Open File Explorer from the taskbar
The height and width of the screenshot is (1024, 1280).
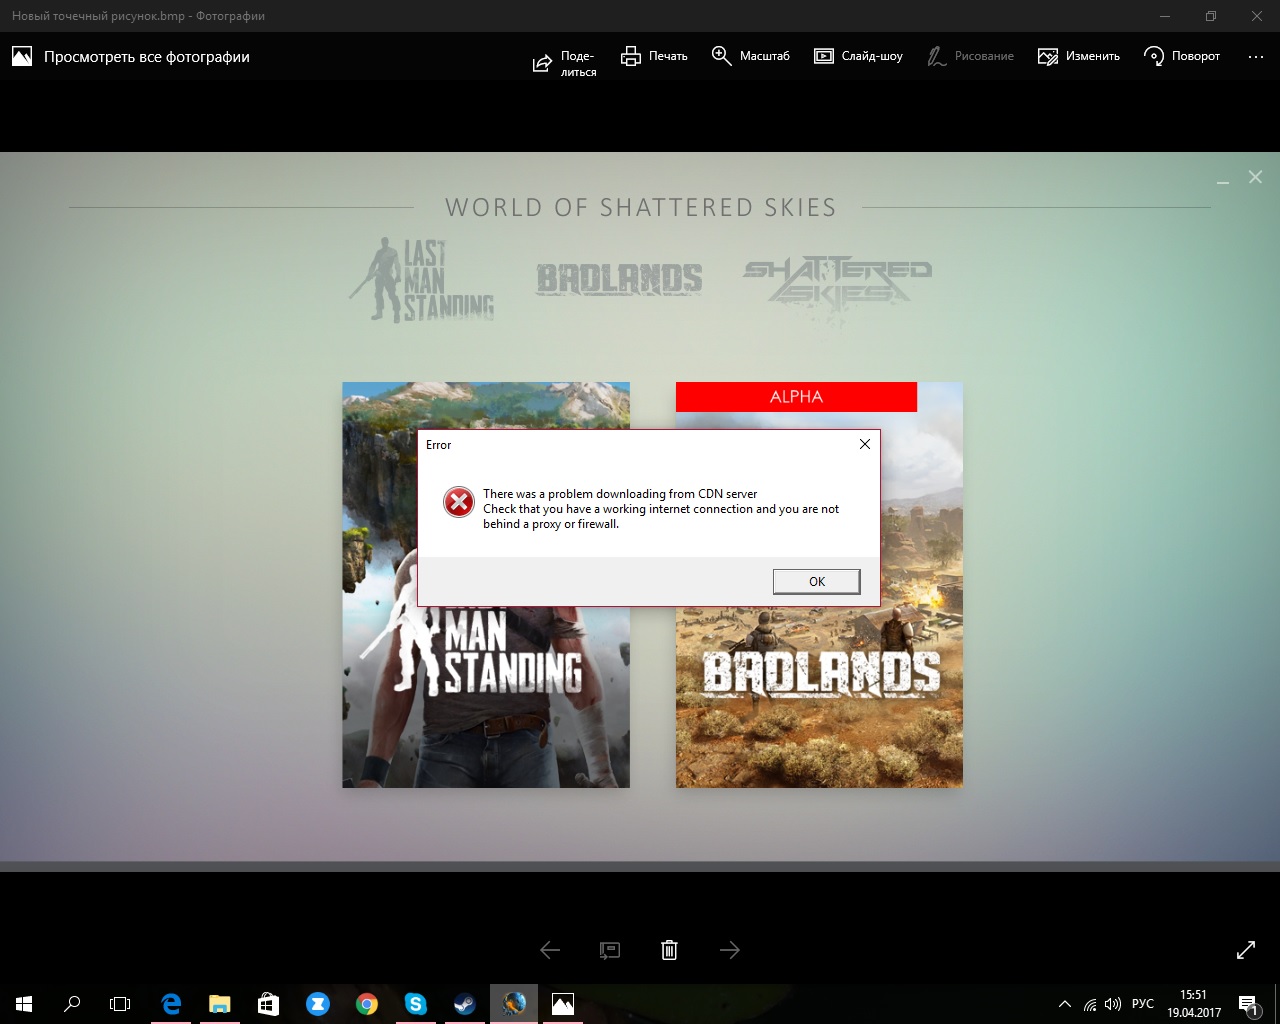click(219, 1004)
